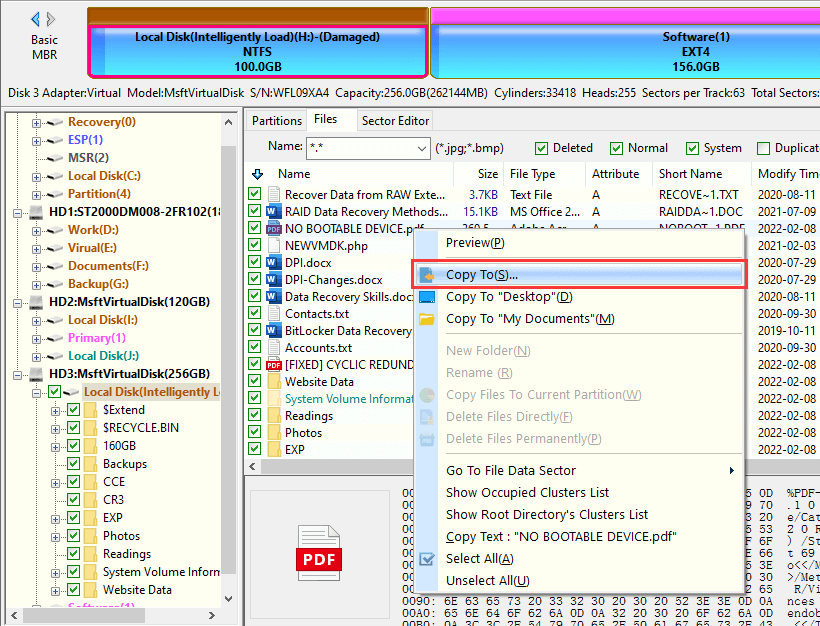Screen dimensions: 820x626
Task: Toggle the Deleted filter checkbox
Action: 542,148
